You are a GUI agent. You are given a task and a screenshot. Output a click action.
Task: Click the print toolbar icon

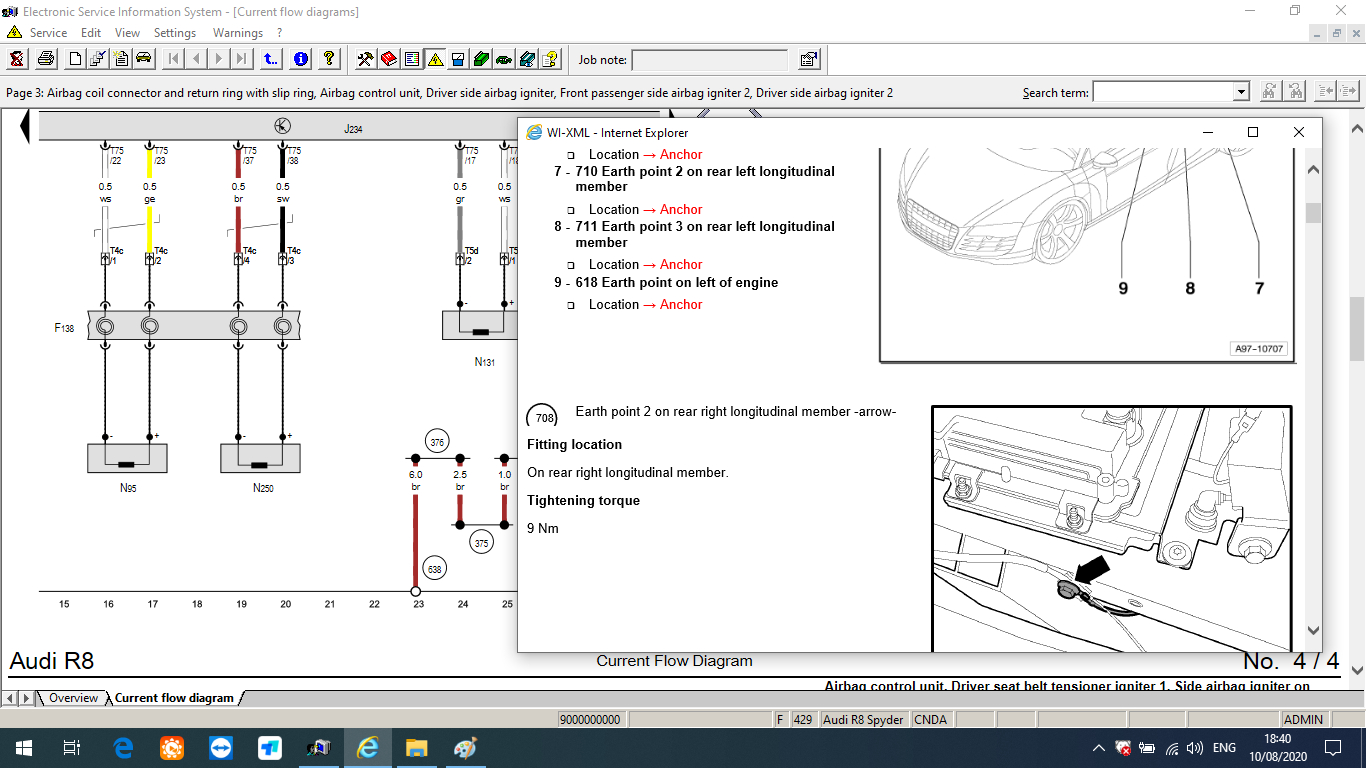pos(46,59)
